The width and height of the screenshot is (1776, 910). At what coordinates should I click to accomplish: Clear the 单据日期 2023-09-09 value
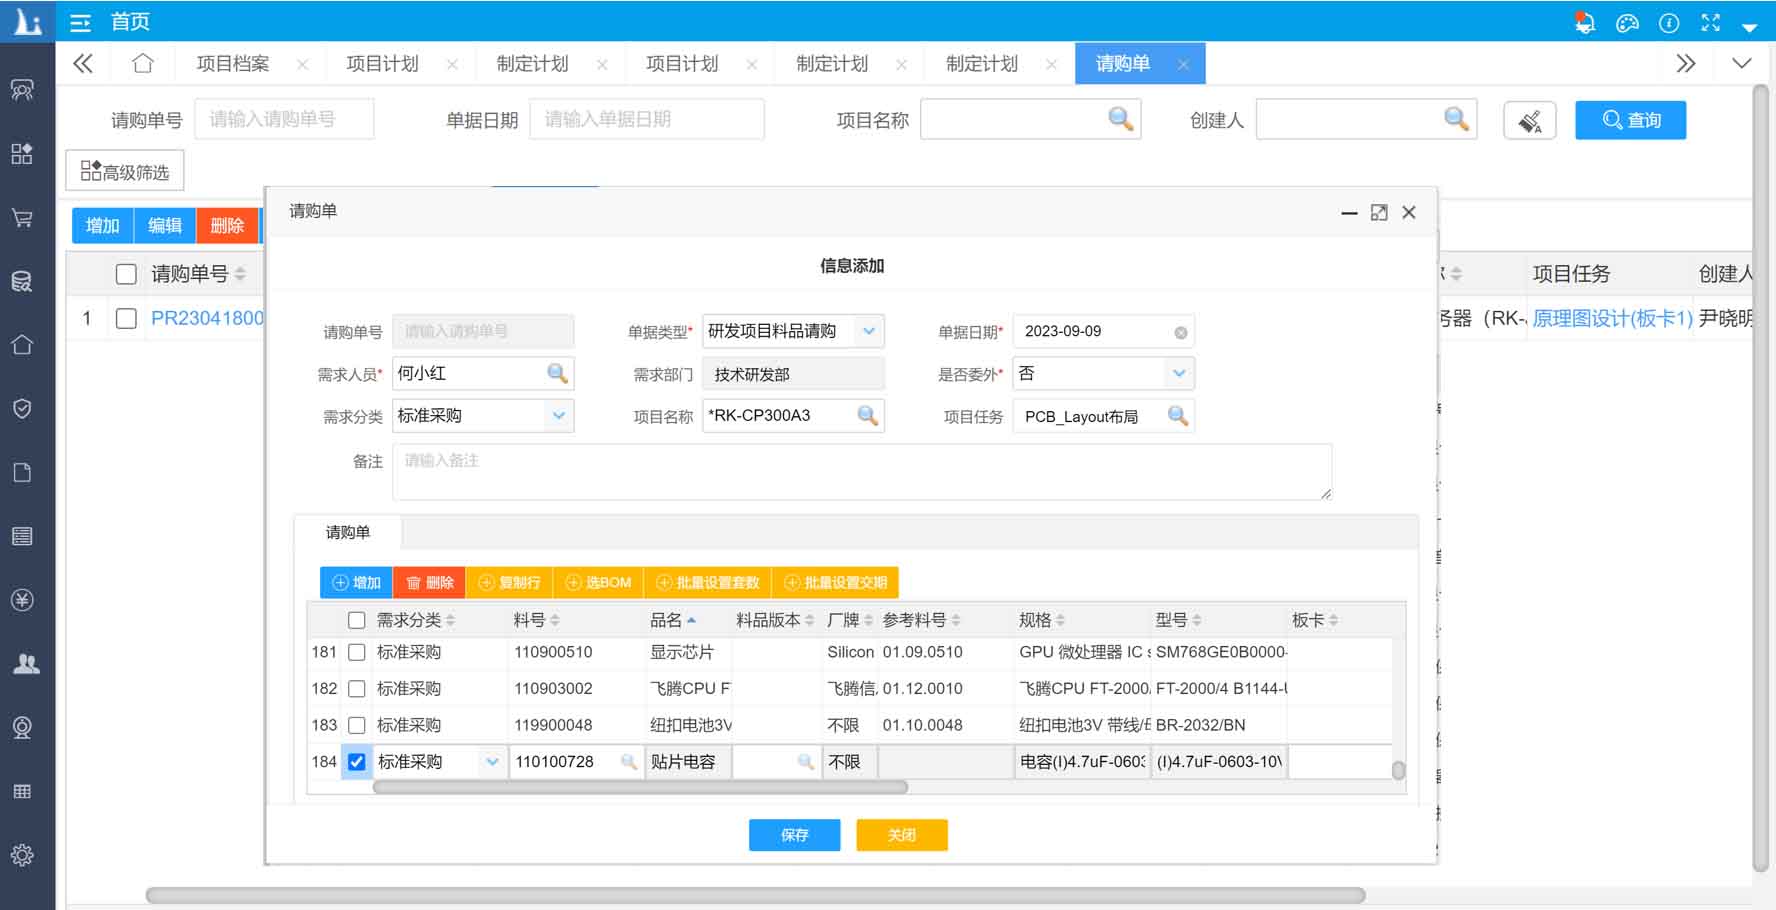point(1181,332)
